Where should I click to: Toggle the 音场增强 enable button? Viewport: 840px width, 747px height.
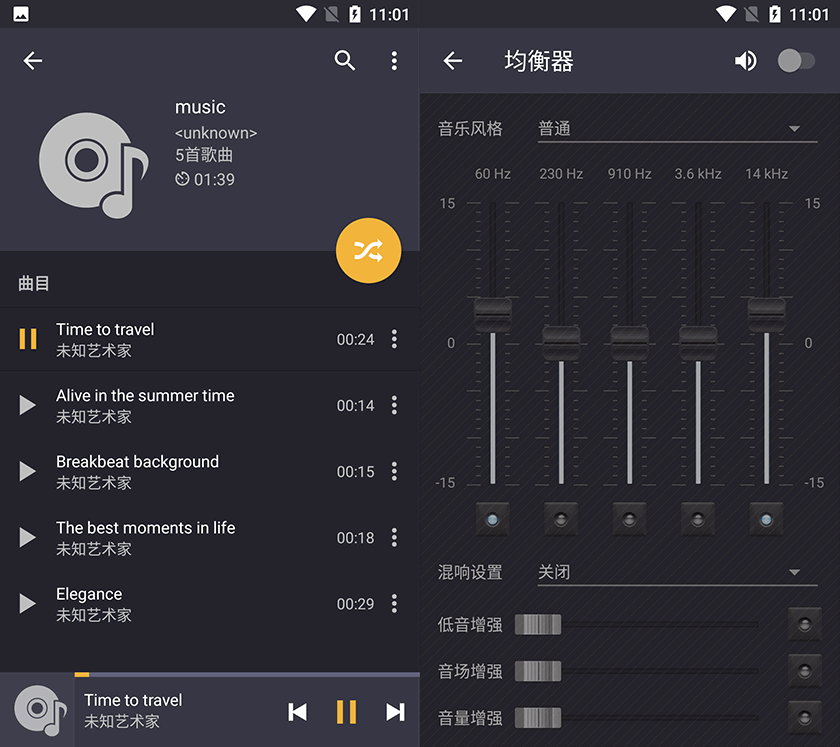[x=804, y=671]
